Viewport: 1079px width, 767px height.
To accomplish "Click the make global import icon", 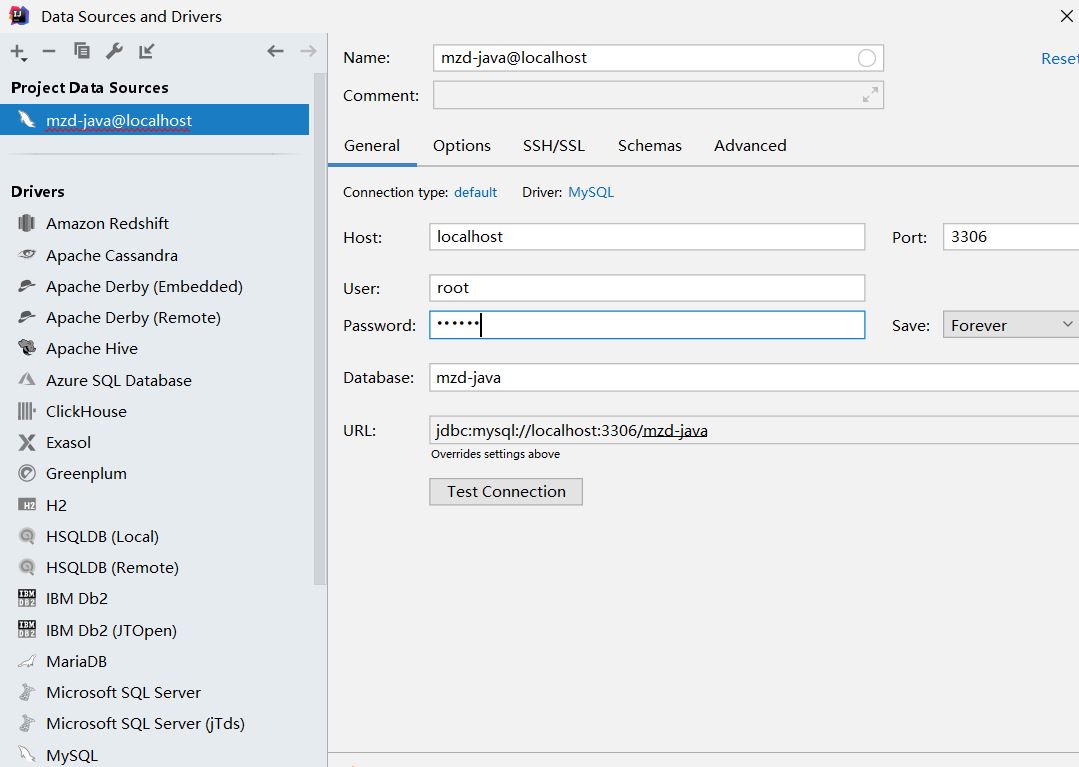I will [147, 51].
